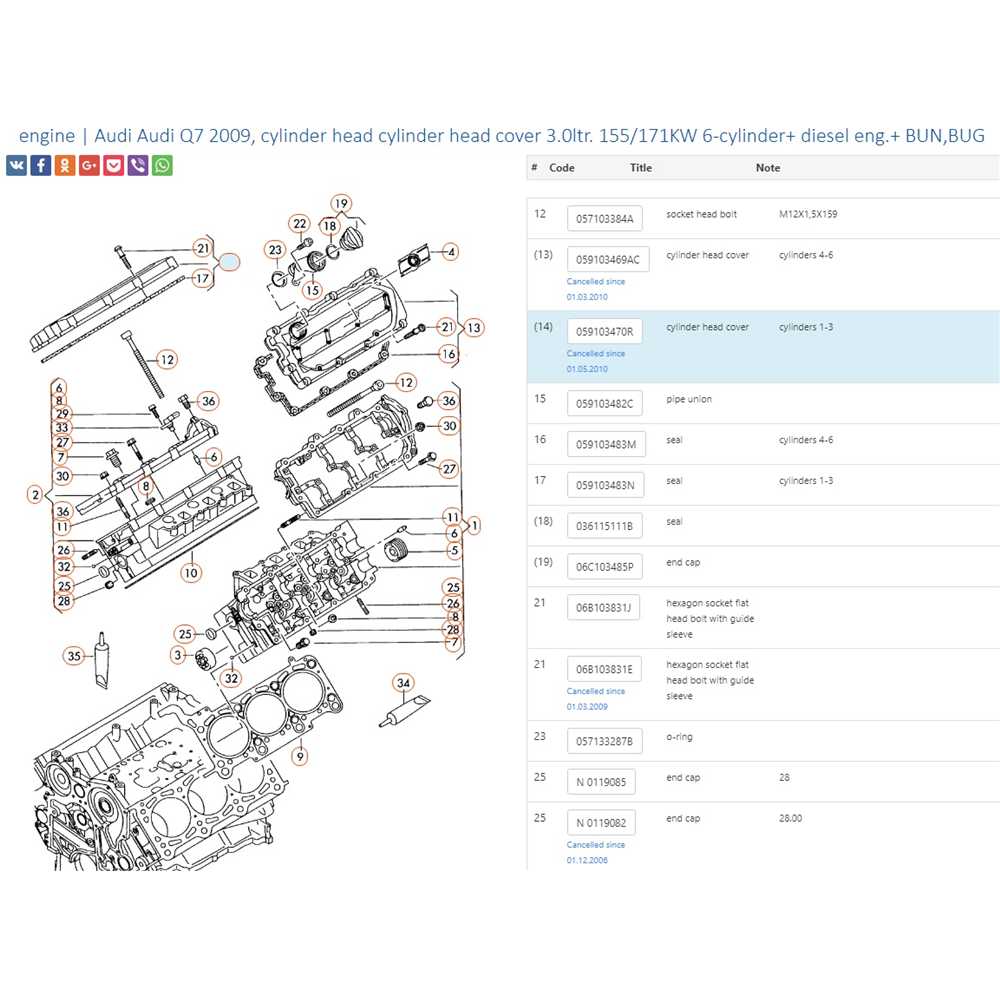Select callout 23 in the diagram
This screenshot has width=1000, height=1000.
pos(275,250)
